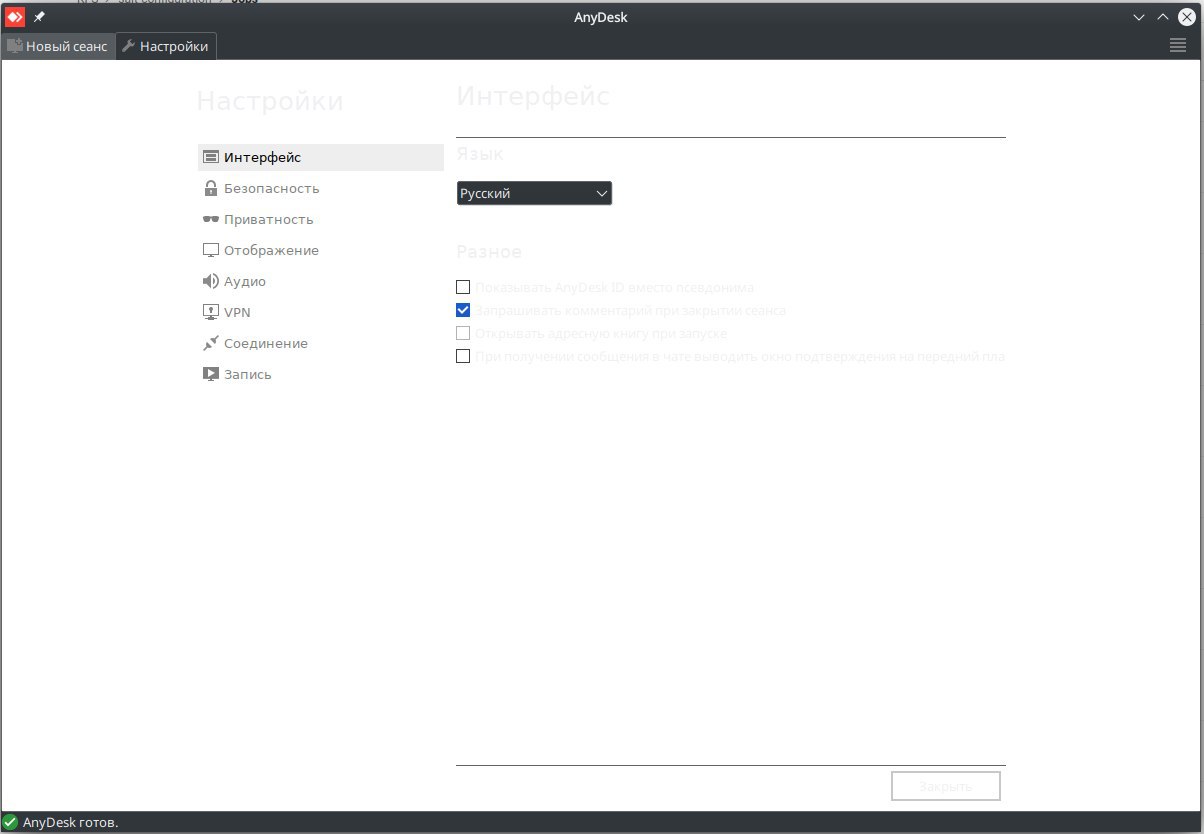Click the AnyDesk logo icon in title bar
This screenshot has height=834, width=1204.
[x=15, y=17]
